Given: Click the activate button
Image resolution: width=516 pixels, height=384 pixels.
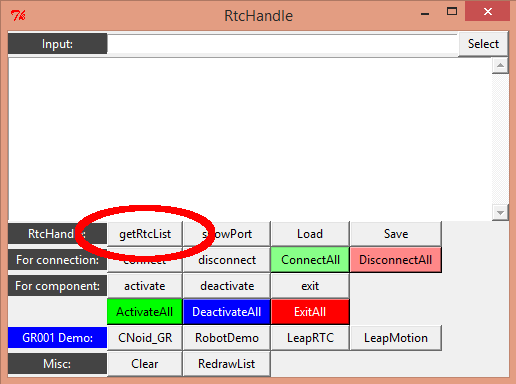Looking at the screenshot, I should click(x=145, y=286).
